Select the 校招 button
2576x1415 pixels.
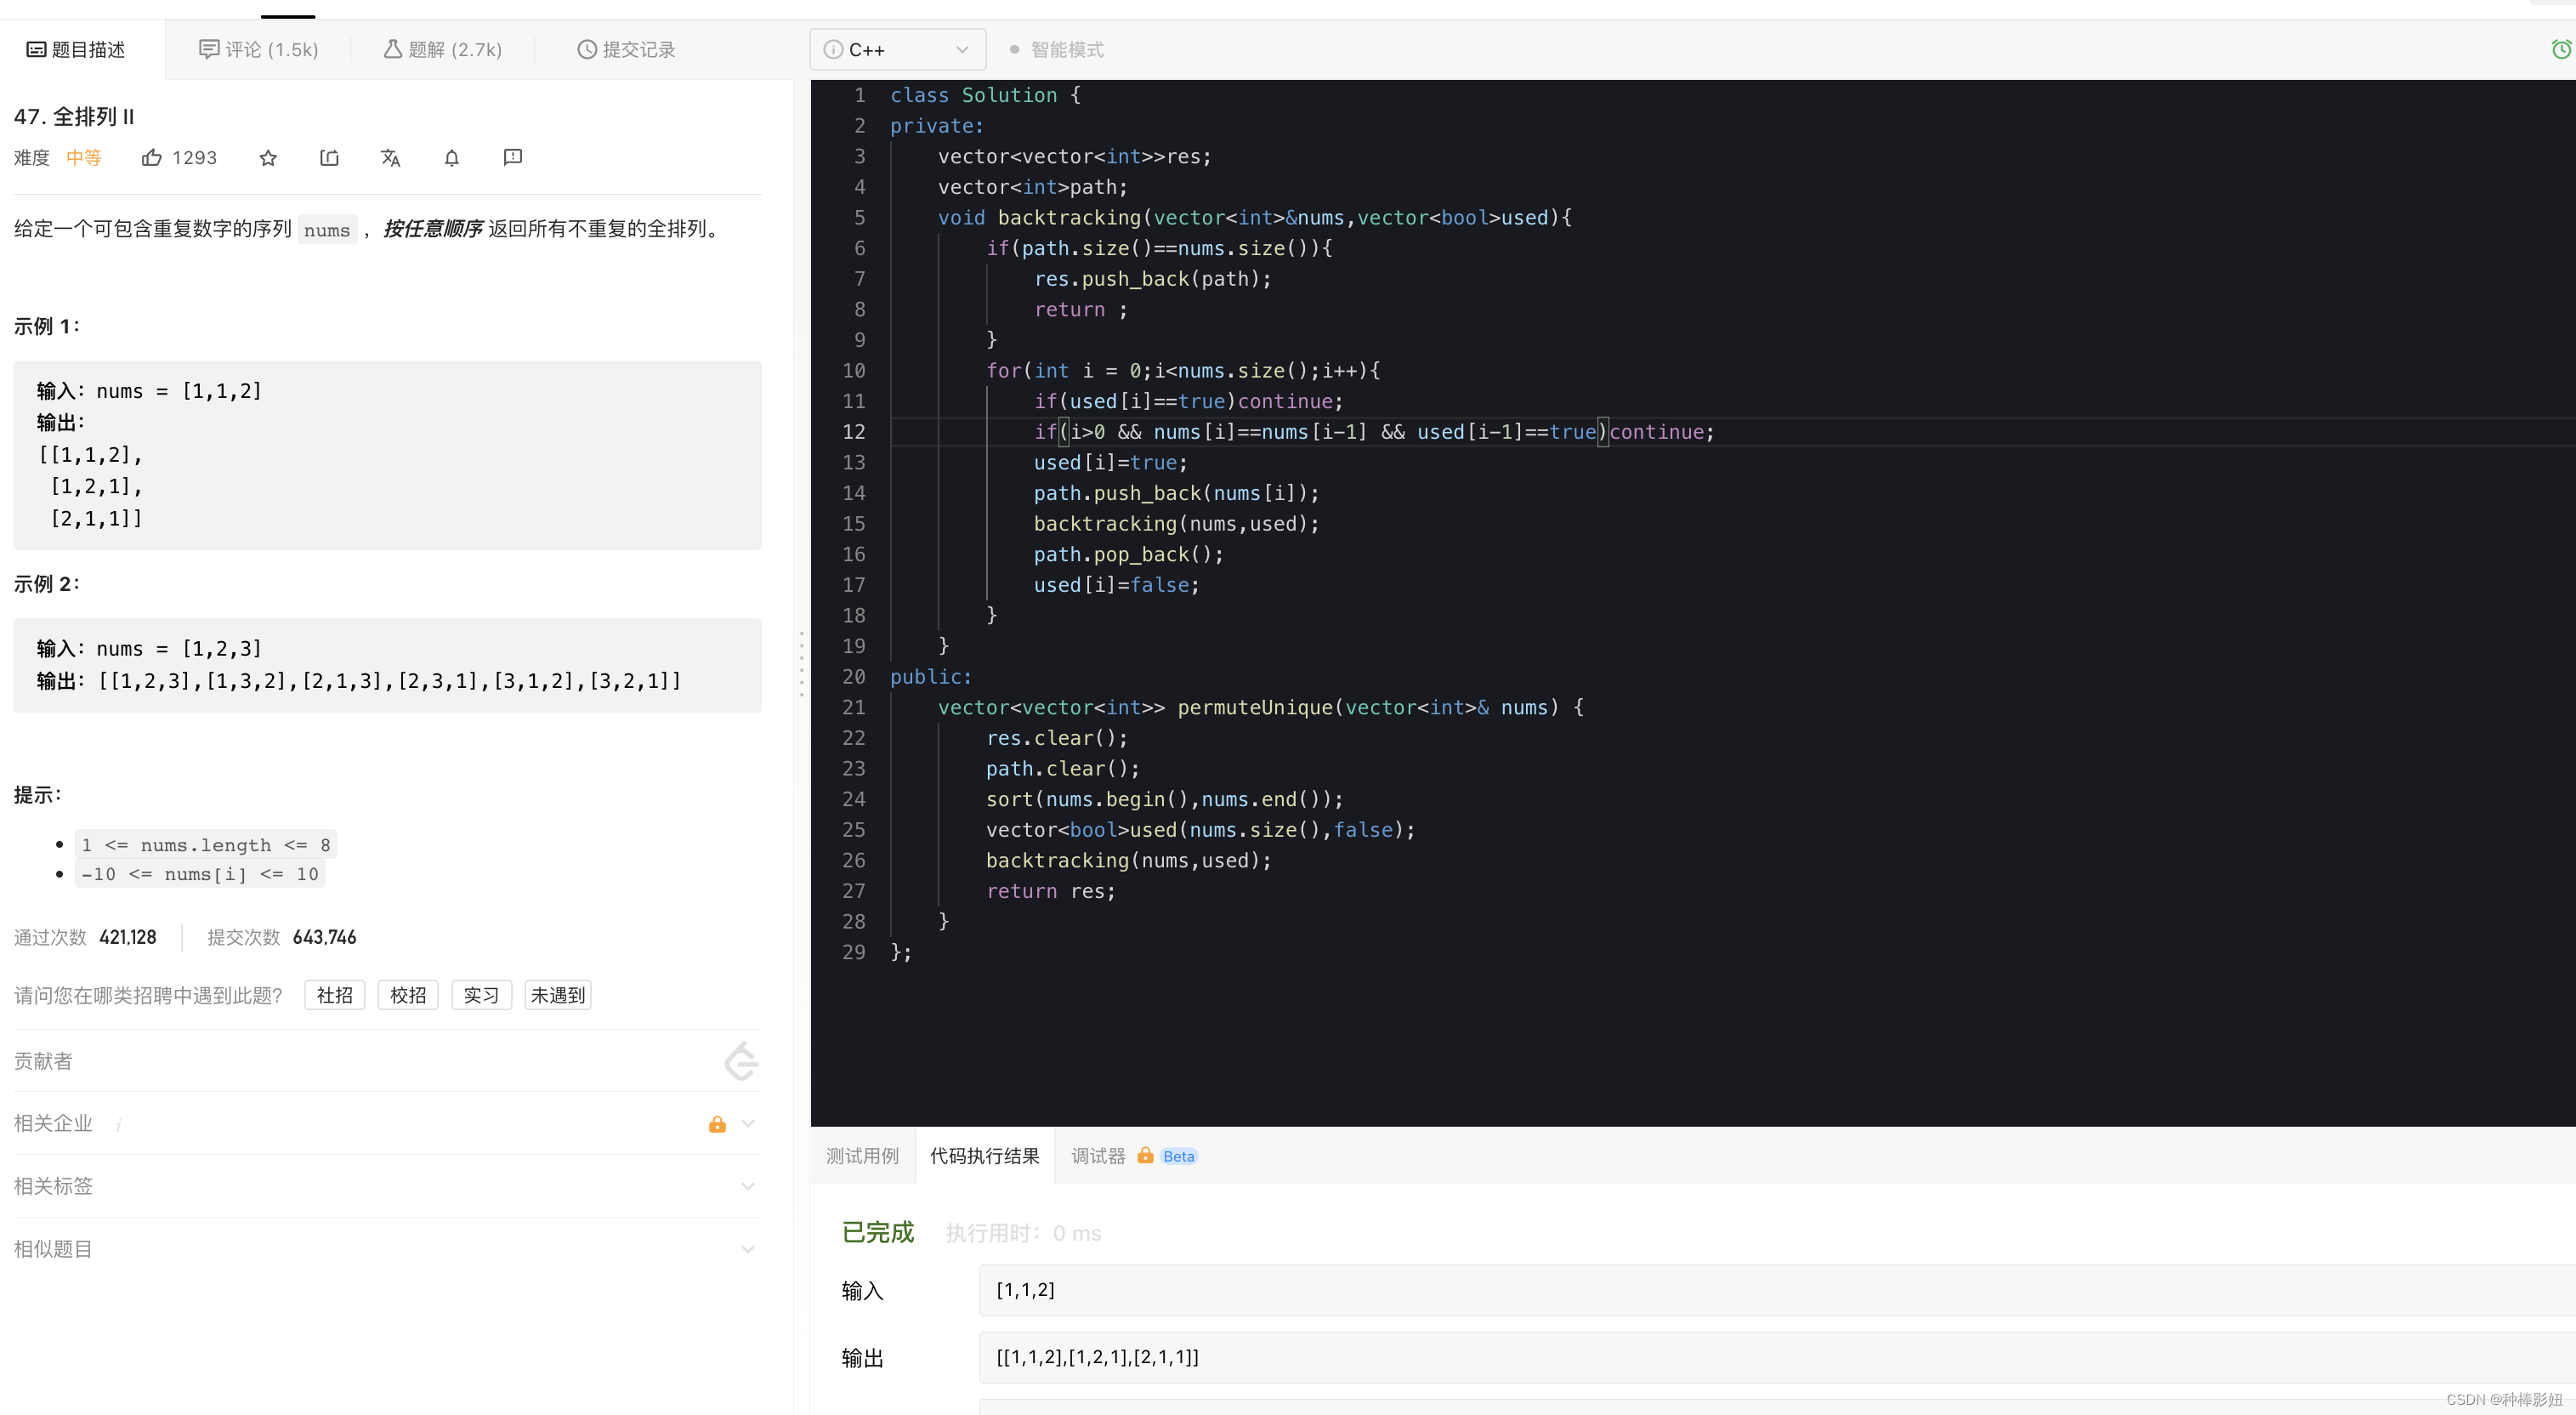[408, 995]
